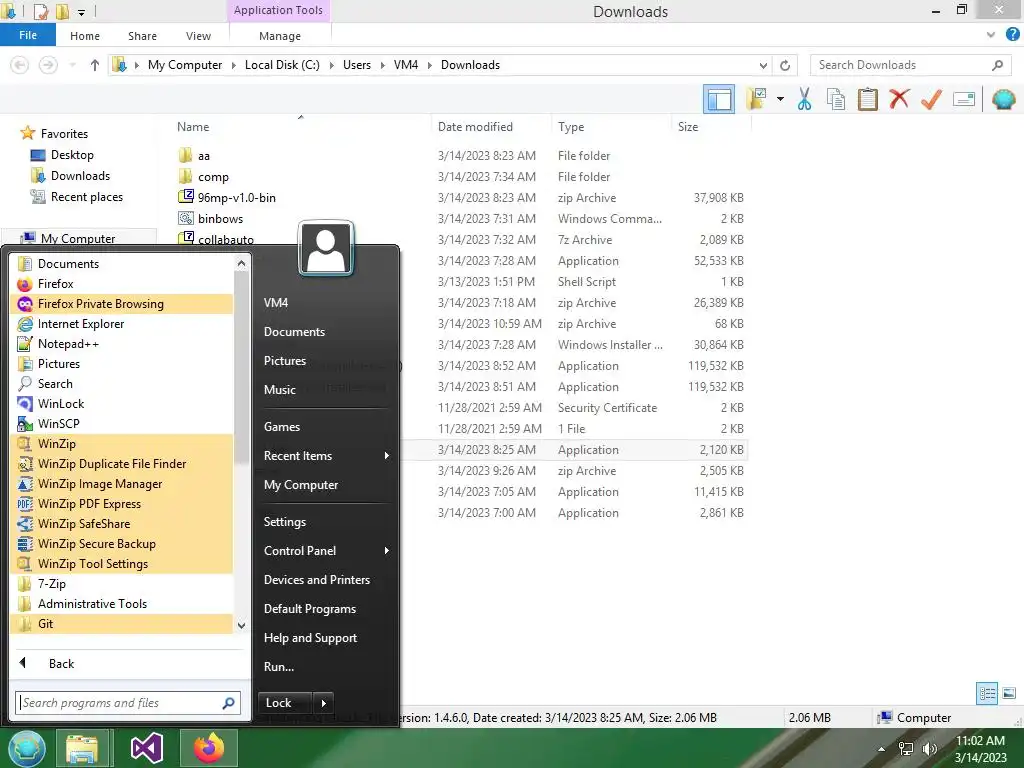Click the network tray icon

[x=906, y=749]
